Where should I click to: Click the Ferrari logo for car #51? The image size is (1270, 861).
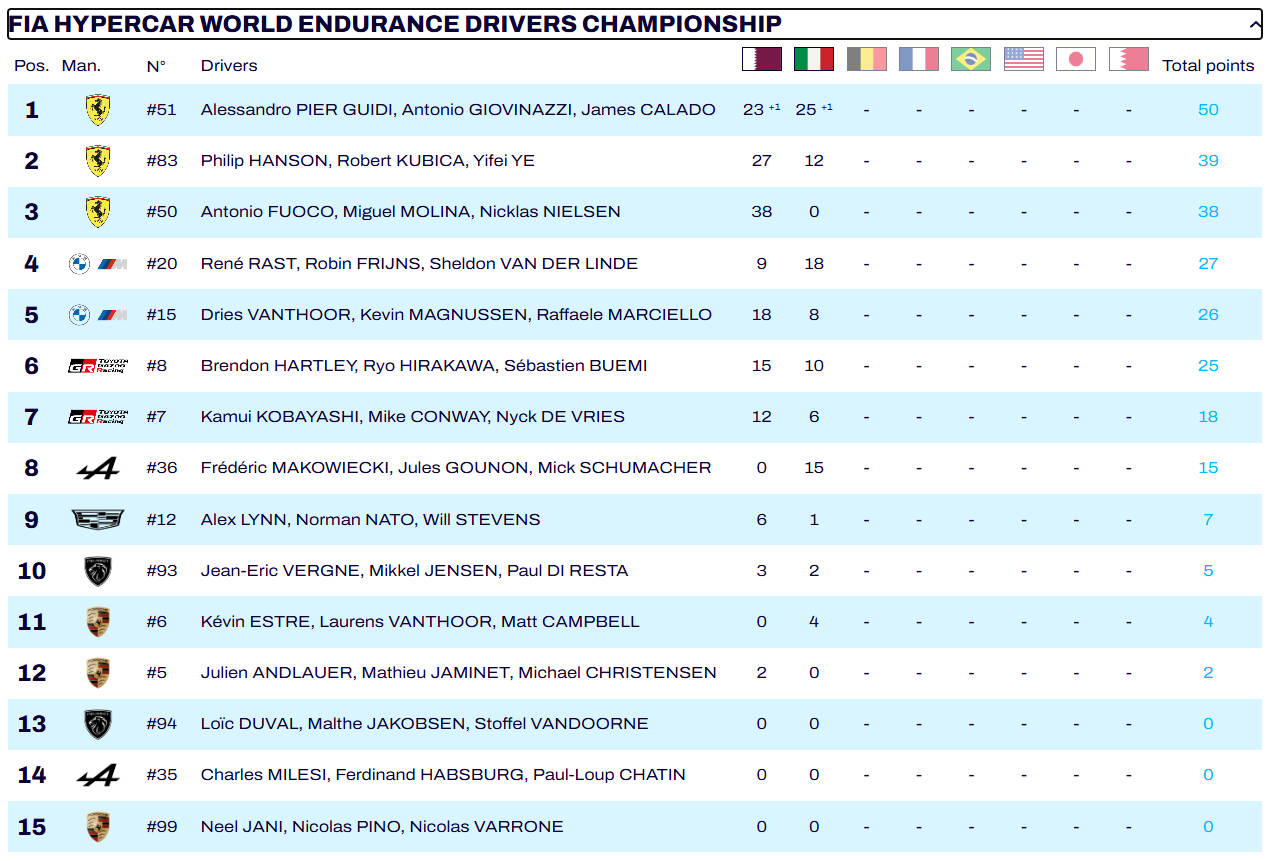pos(97,110)
